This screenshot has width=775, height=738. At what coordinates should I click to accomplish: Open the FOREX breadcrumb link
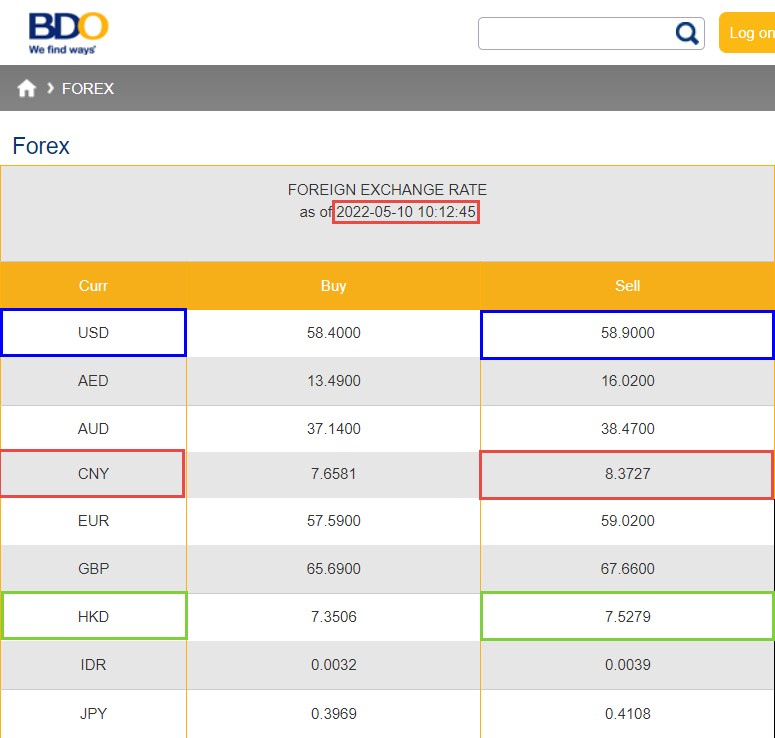(88, 89)
